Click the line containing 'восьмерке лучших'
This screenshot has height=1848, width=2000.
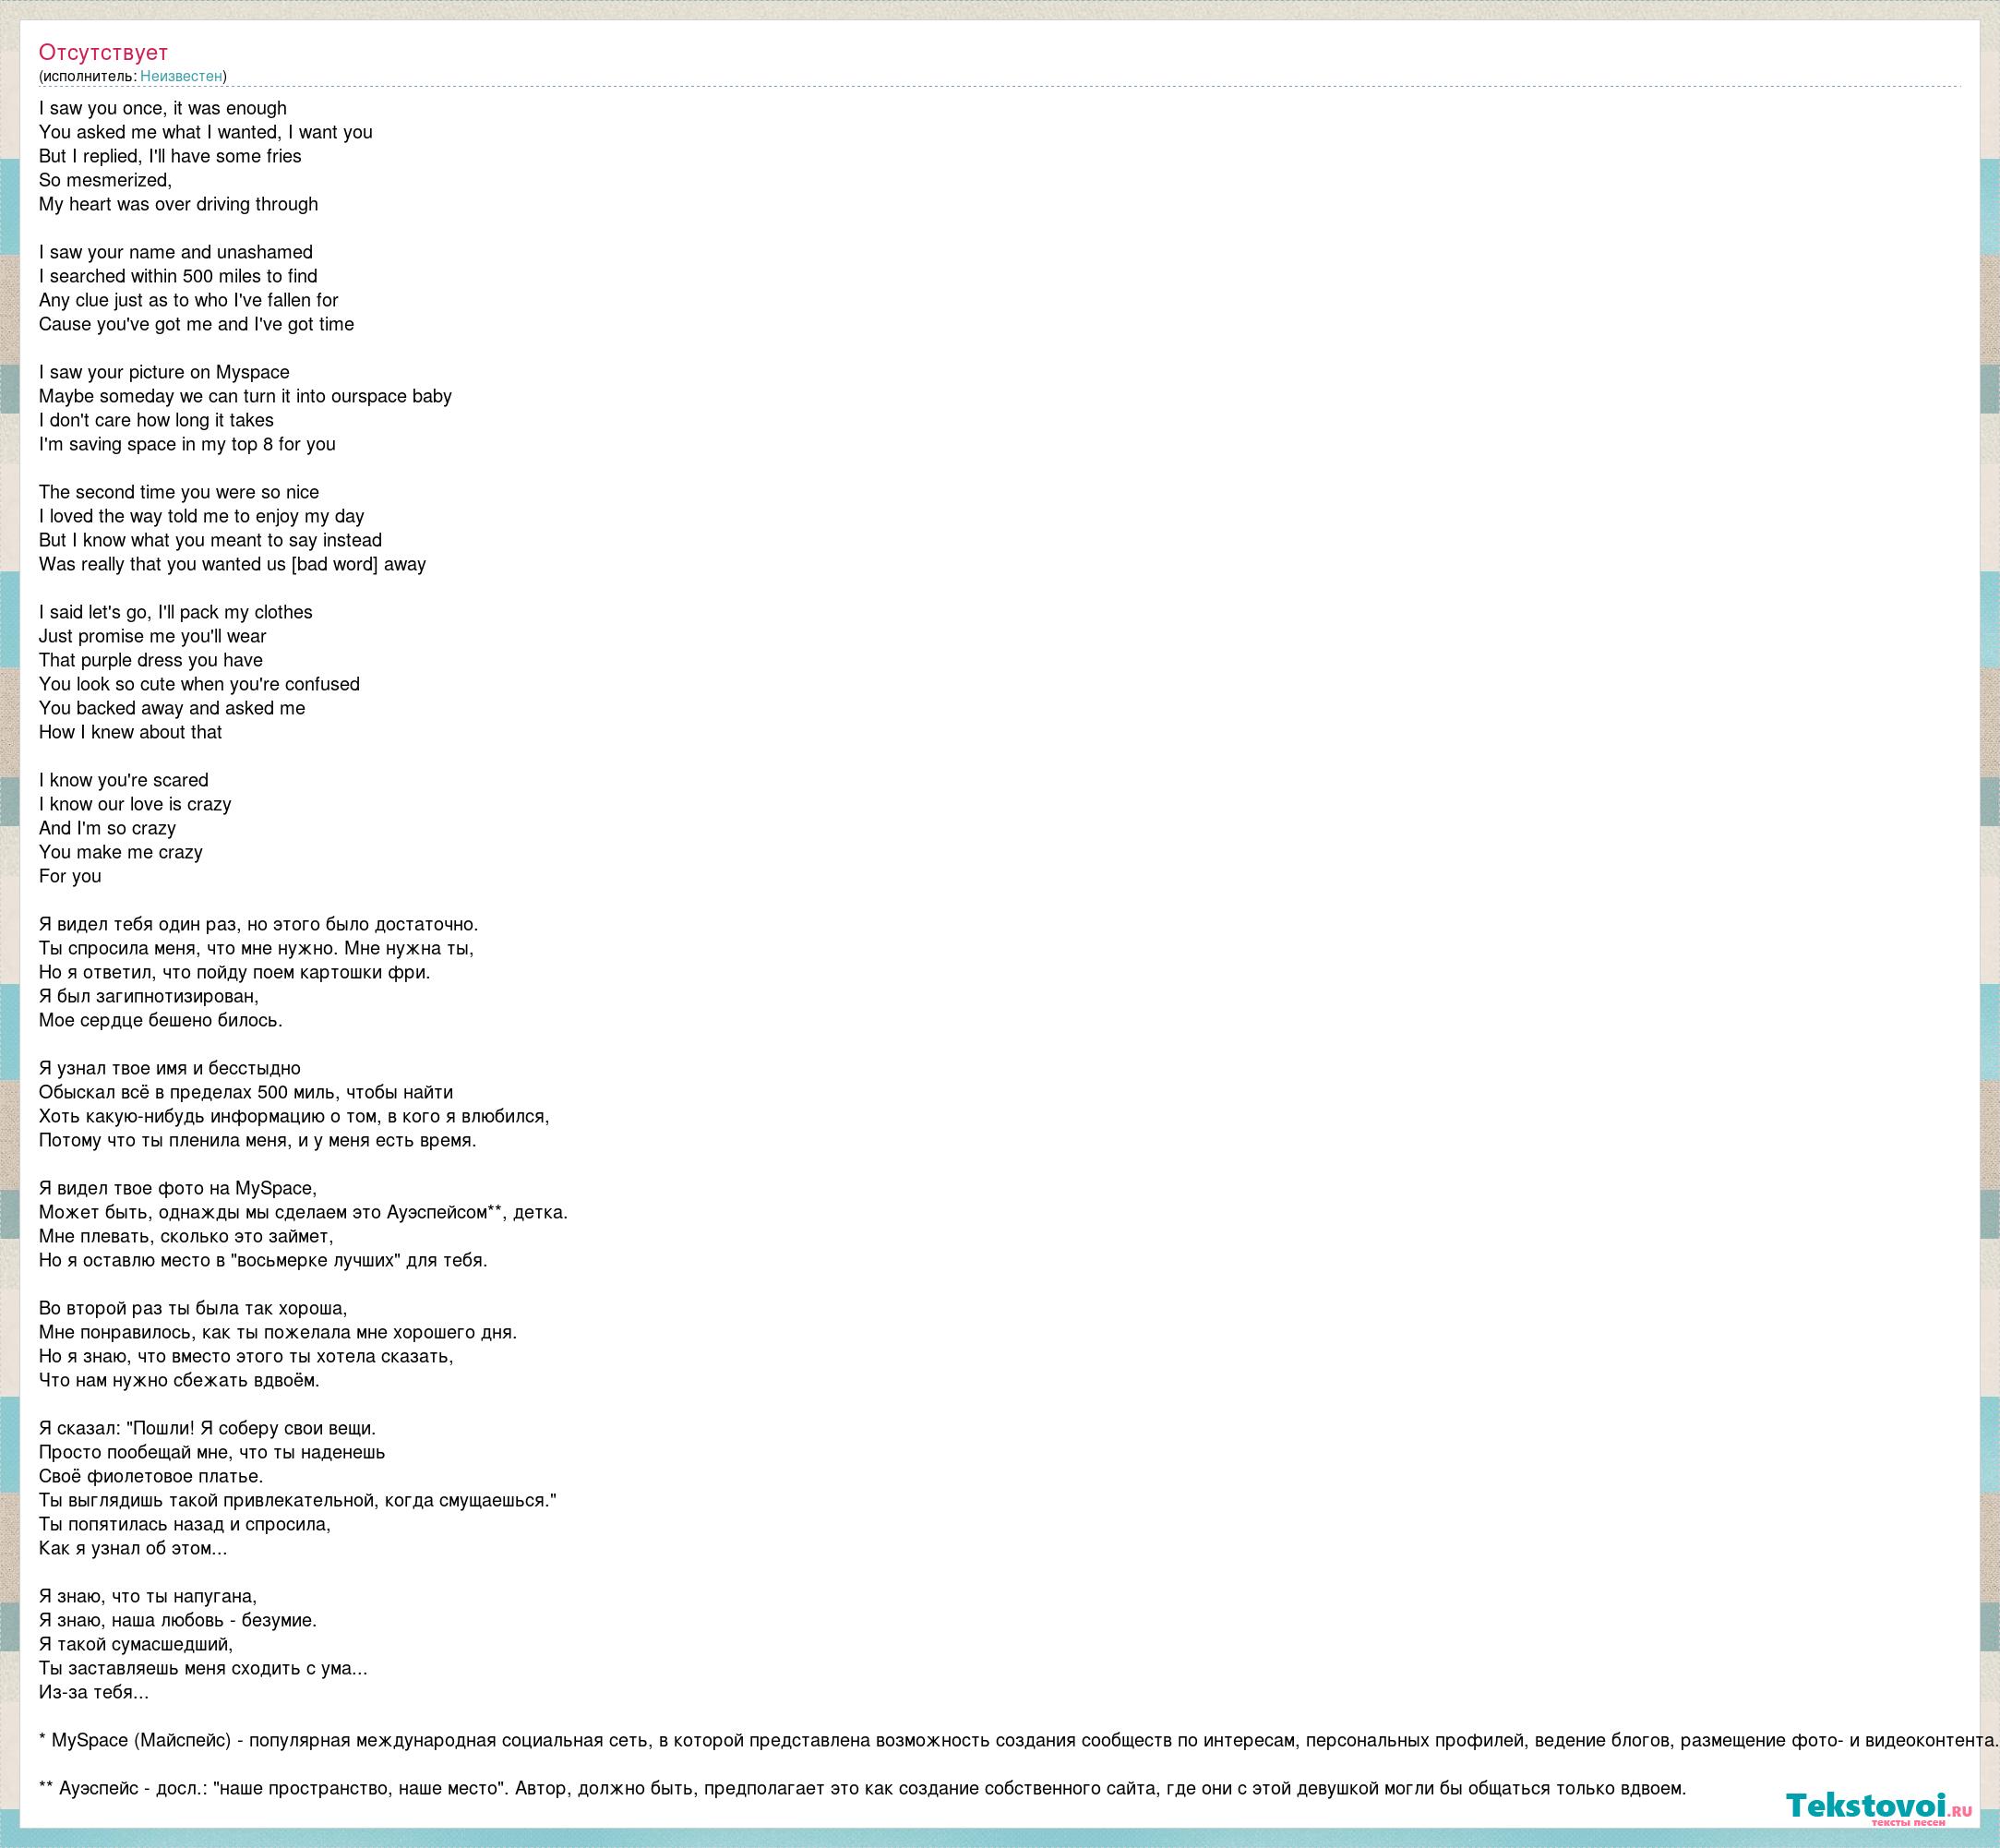pos(264,1260)
